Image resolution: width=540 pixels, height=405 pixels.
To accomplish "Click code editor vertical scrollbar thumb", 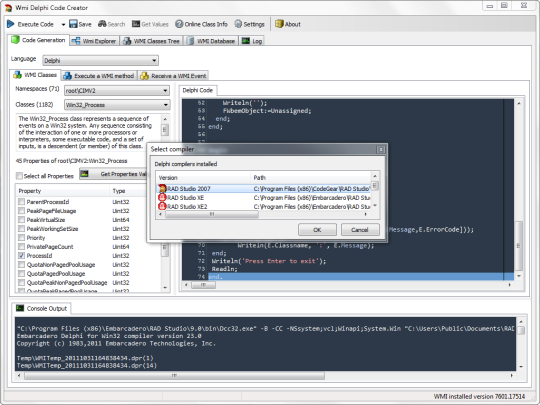I will pyautogui.click(x=518, y=246).
